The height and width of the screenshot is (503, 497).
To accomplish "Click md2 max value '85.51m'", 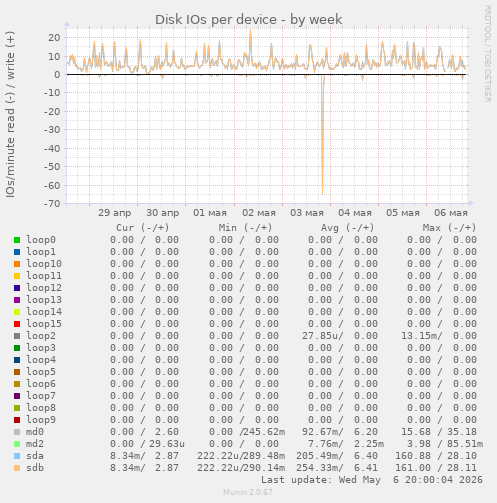I will coord(465,444).
